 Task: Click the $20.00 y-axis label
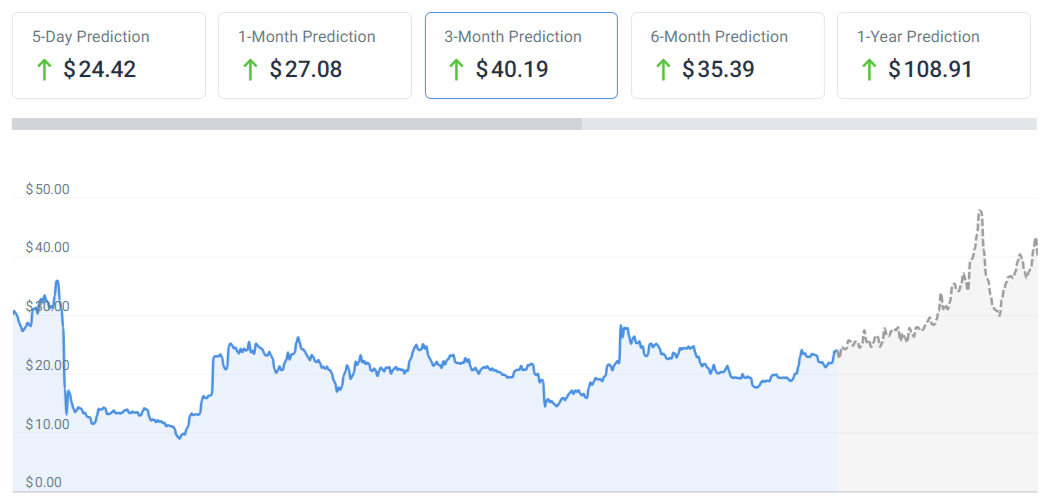(47, 365)
